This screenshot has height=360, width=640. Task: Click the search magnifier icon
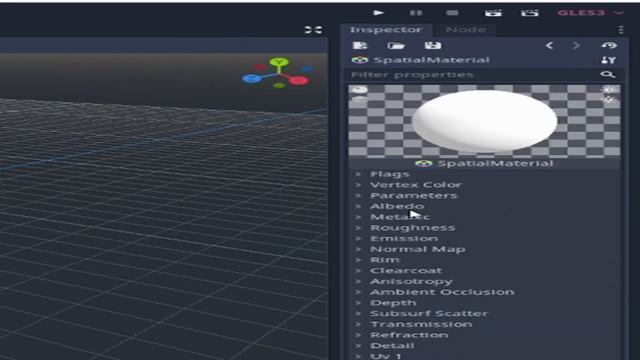(608, 74)
